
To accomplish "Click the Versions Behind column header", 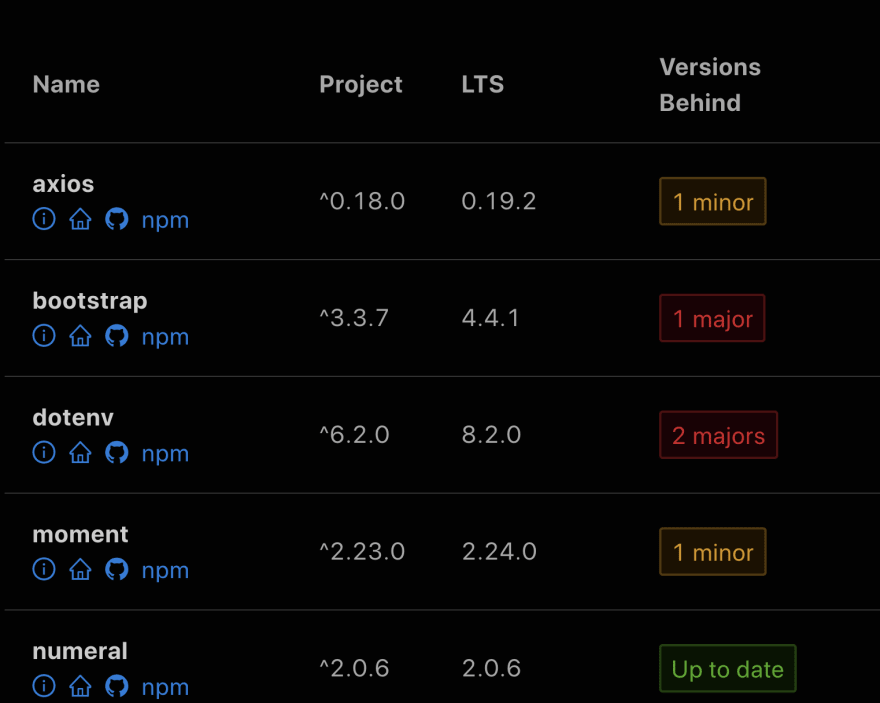I will pyautogui.click(x=710, y=85).
